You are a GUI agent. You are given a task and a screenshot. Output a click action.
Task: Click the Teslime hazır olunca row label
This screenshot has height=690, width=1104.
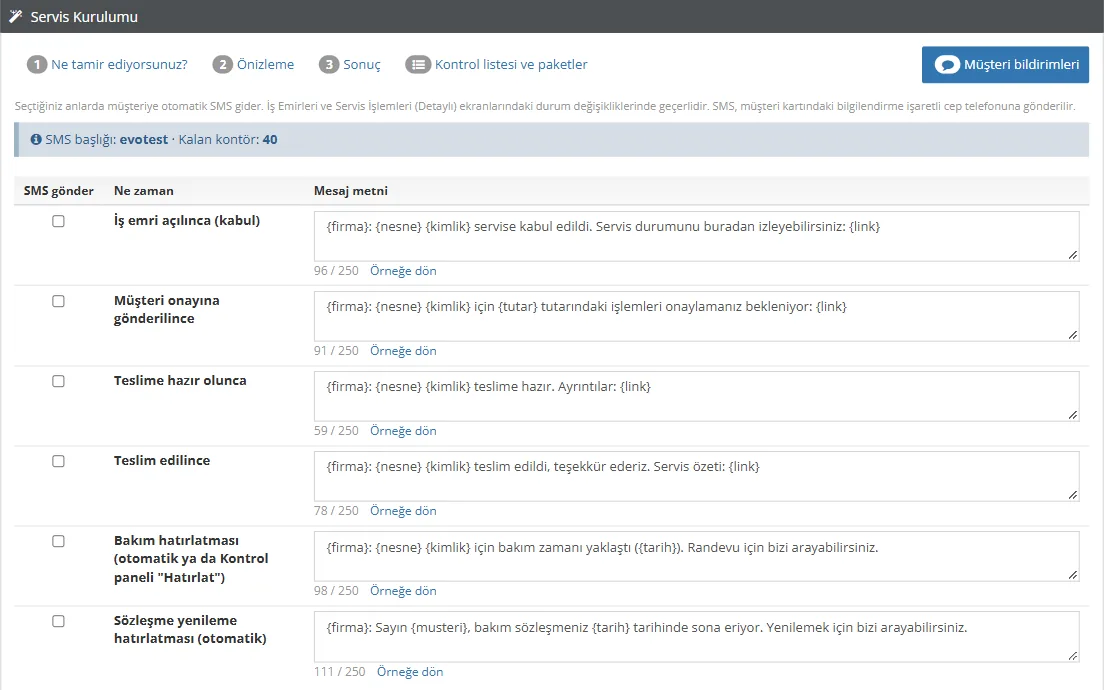click(180, 381)
